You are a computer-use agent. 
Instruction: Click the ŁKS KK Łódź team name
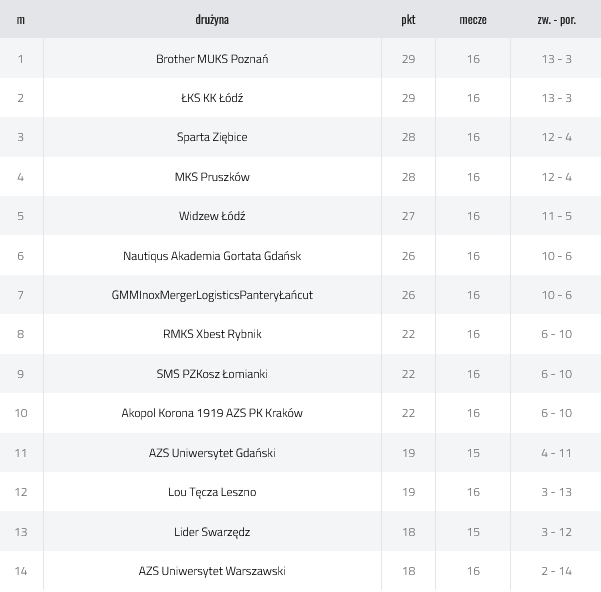212,98
